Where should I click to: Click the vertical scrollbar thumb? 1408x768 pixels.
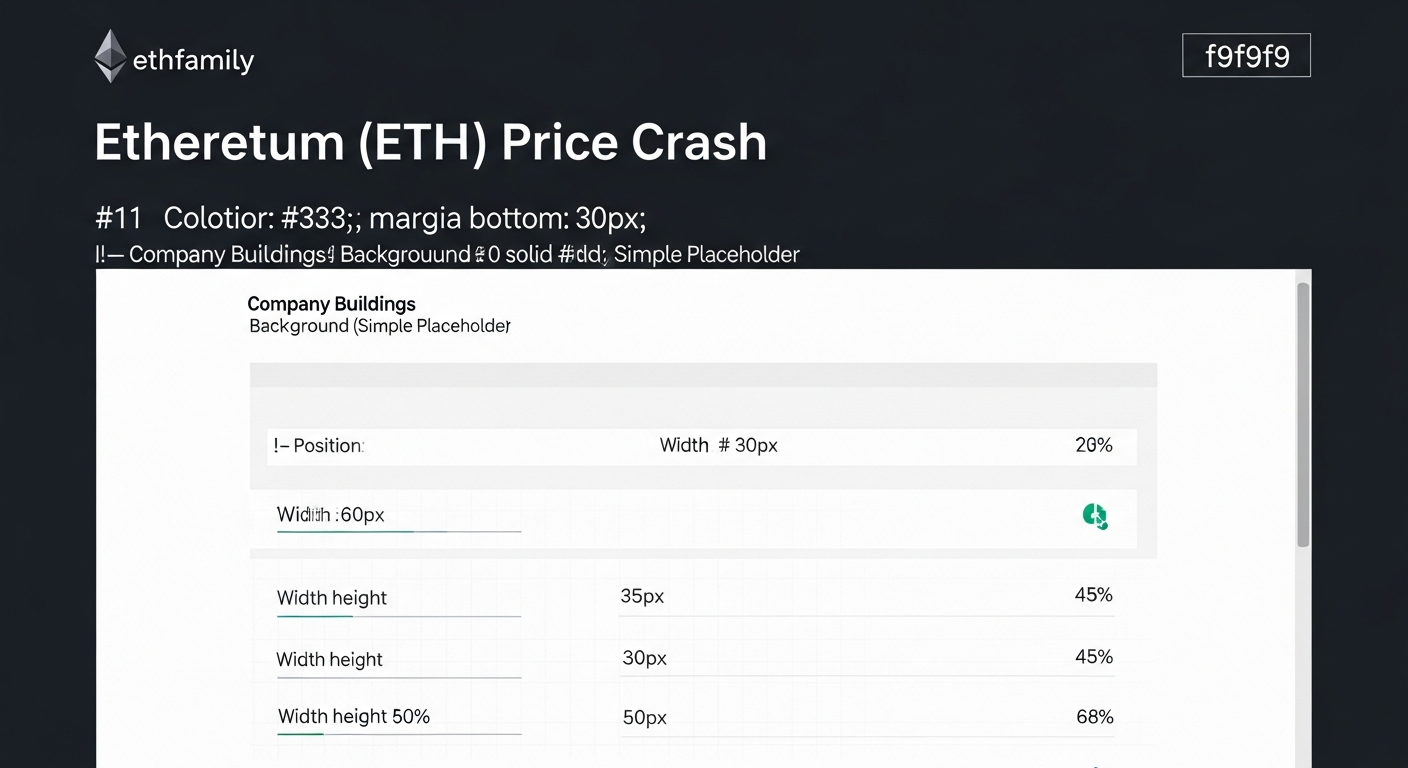(x=1302, y=414)
